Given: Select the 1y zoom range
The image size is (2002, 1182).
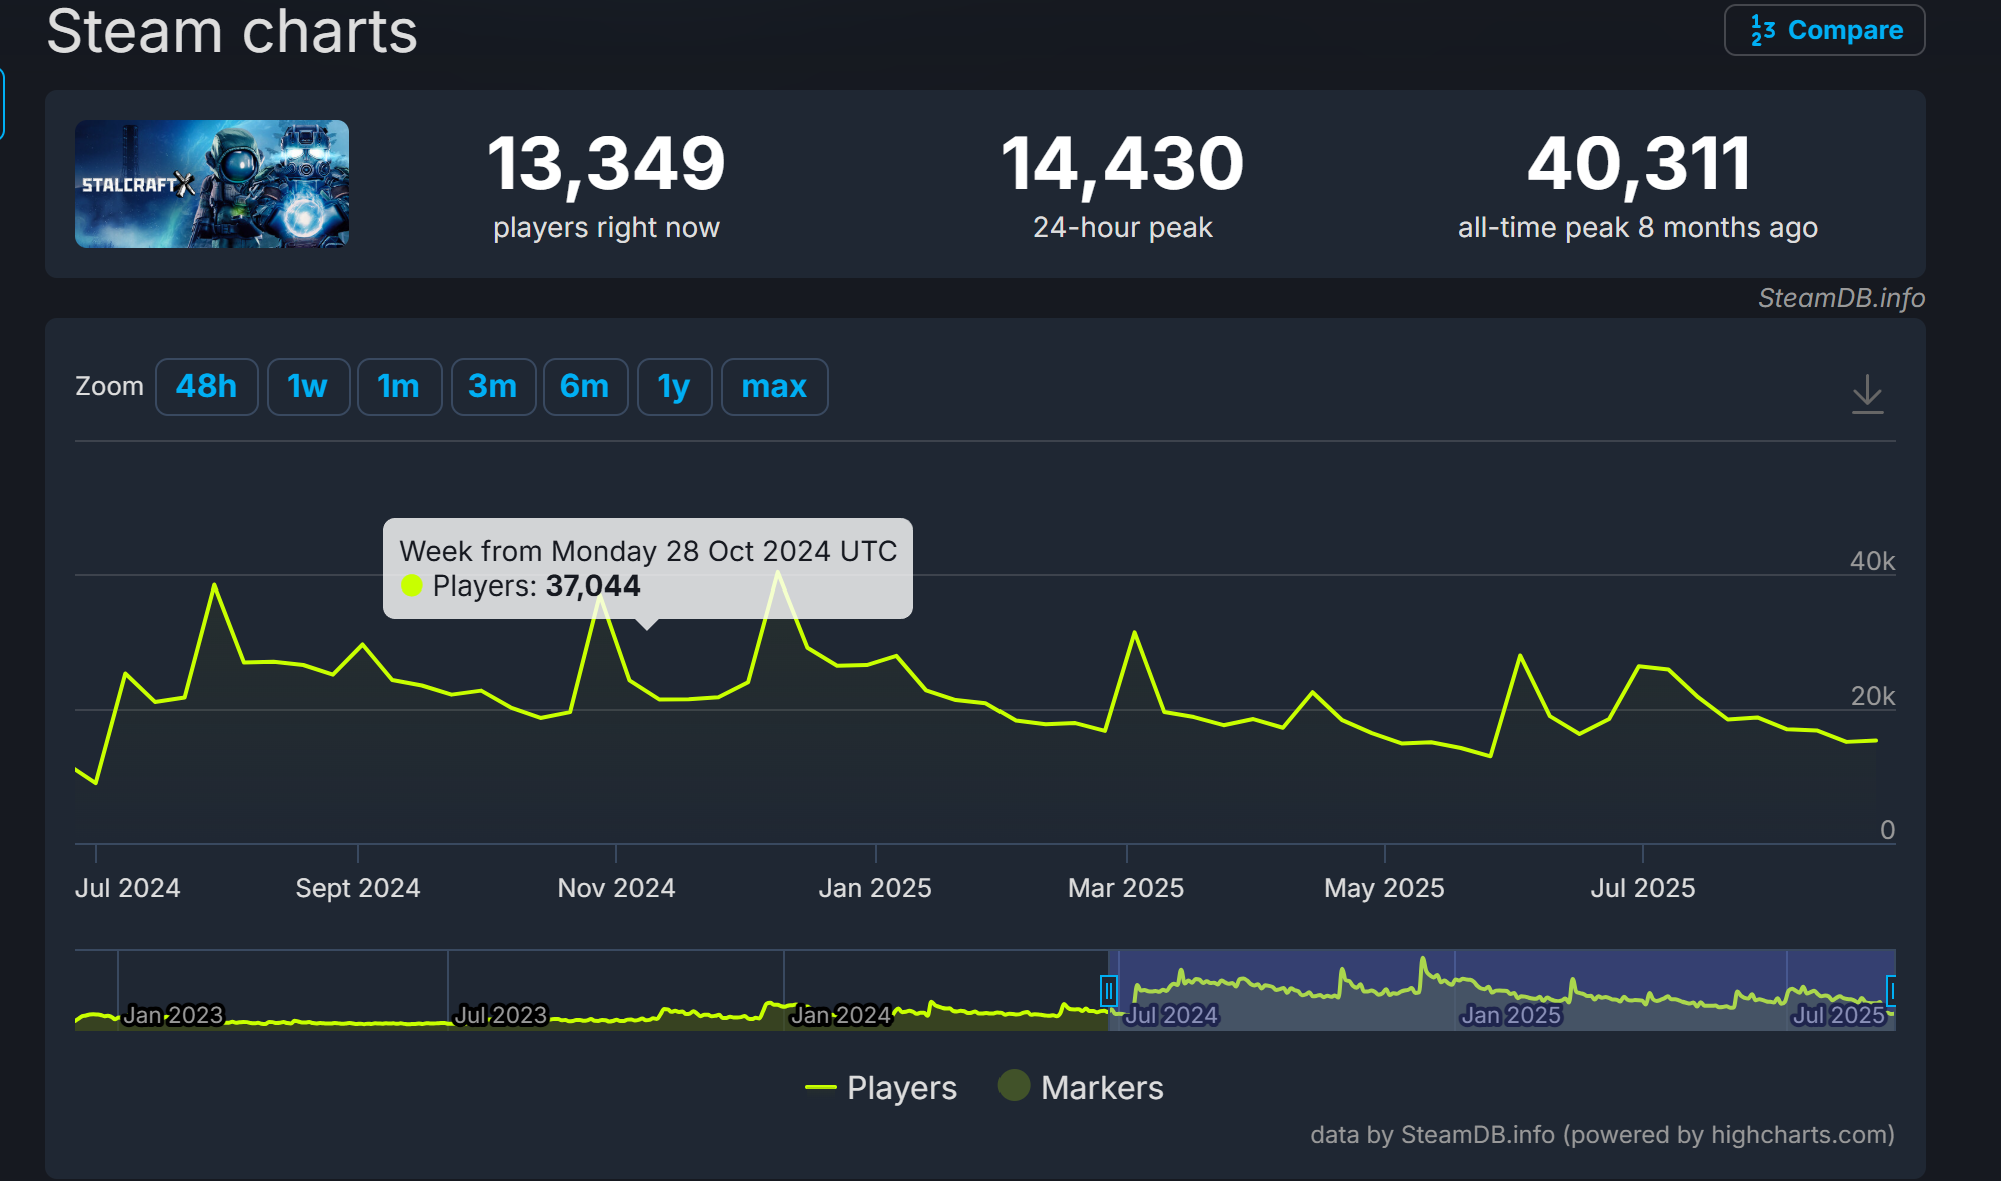Looking at the screenshot, I should 674,387.
